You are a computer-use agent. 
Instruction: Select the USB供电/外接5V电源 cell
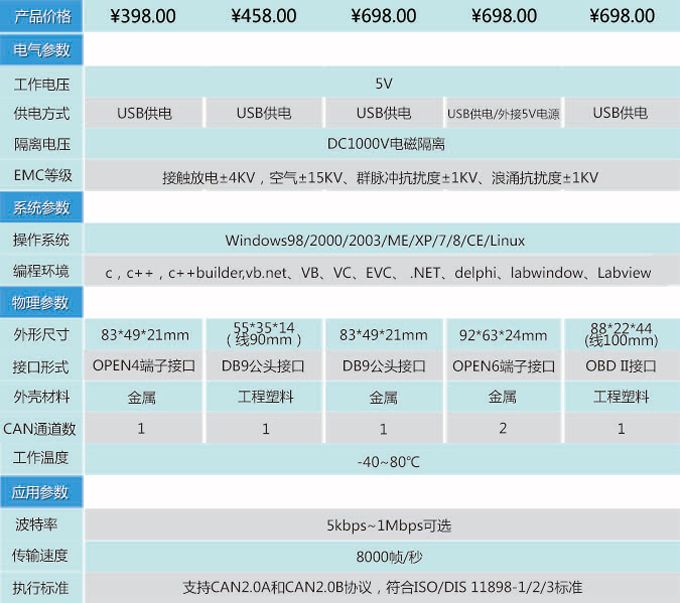click(503, 114)
